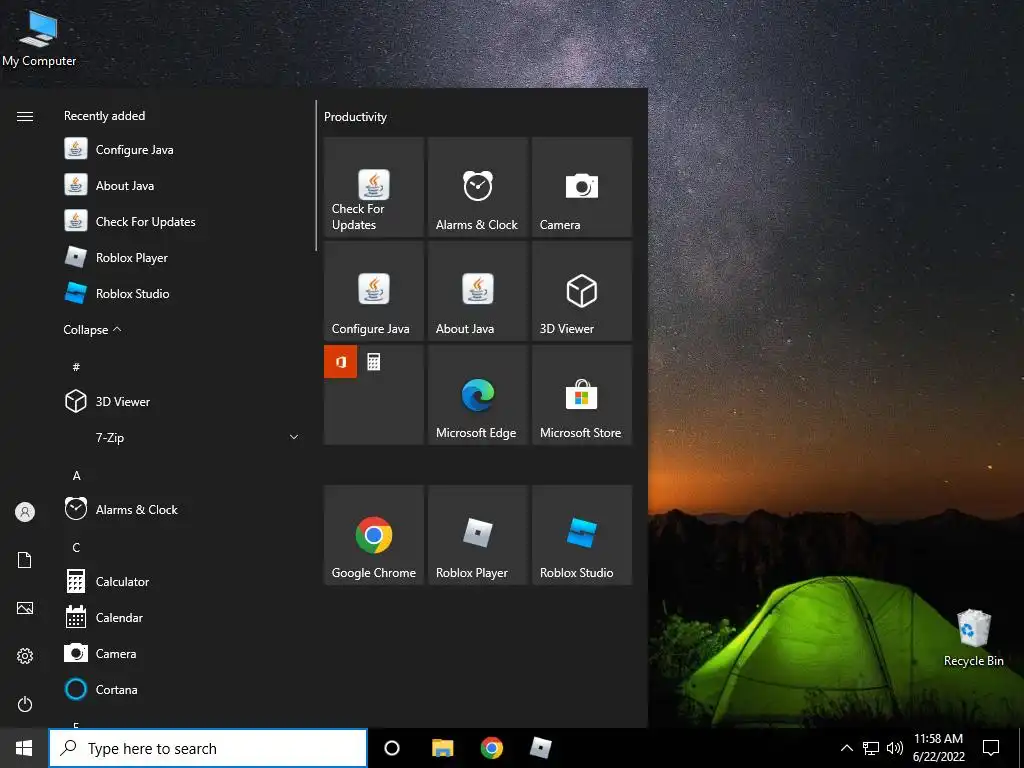Open 3D Viewer from the app list
The height and width of the screenshot is (768, 1024).
coord(183,401)
